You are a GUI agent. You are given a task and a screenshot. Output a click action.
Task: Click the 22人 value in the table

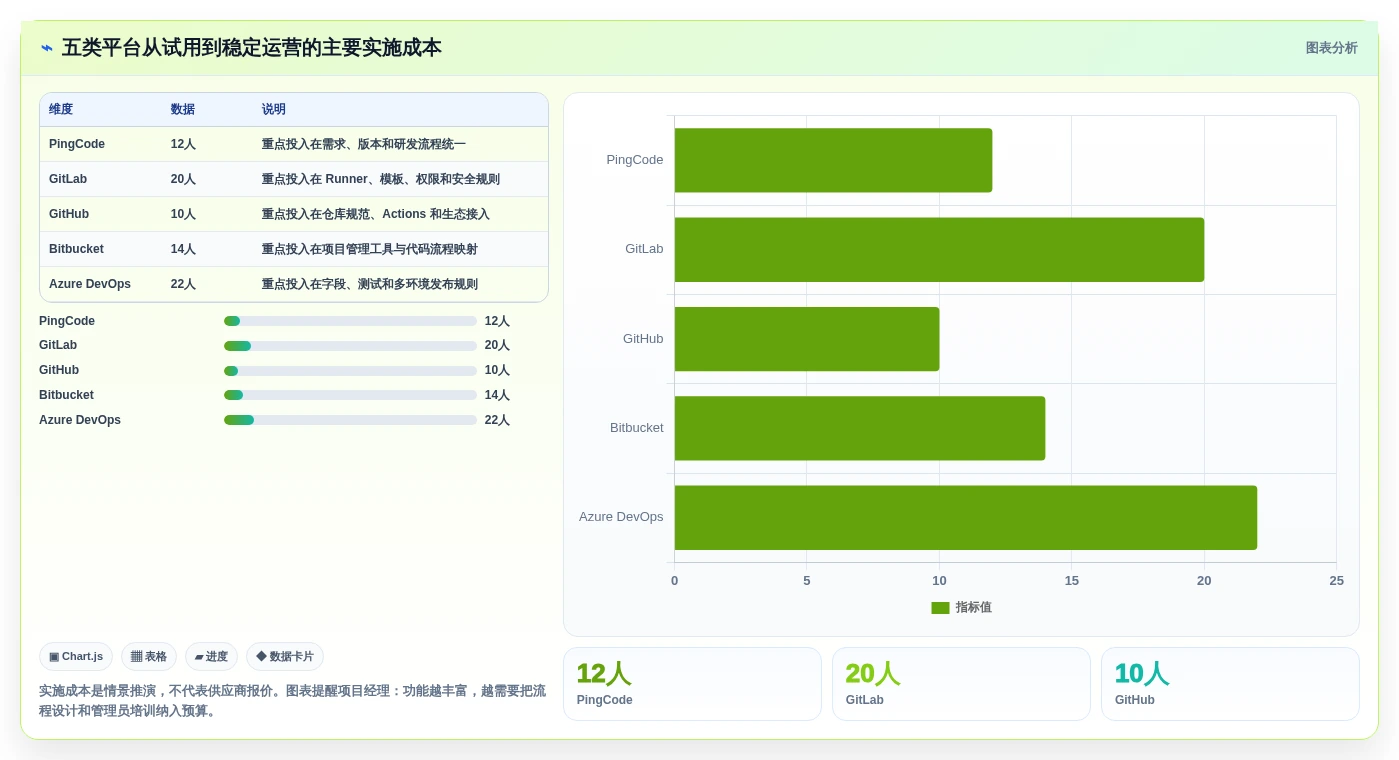pyautogui.click(x=183, y=284)
